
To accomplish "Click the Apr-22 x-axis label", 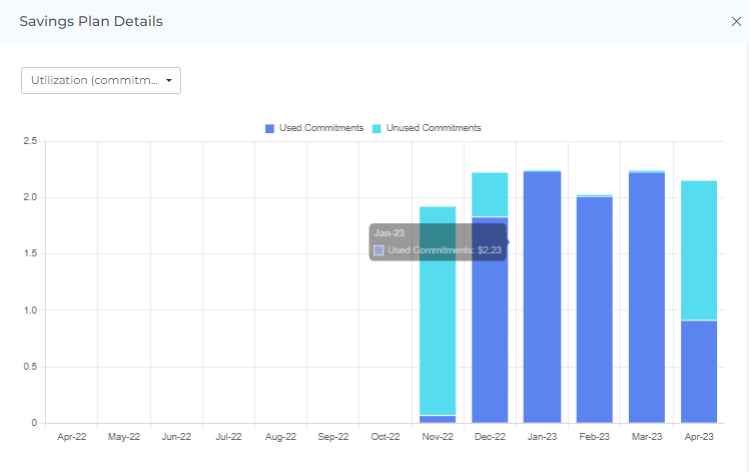I will tap(71, 437).
